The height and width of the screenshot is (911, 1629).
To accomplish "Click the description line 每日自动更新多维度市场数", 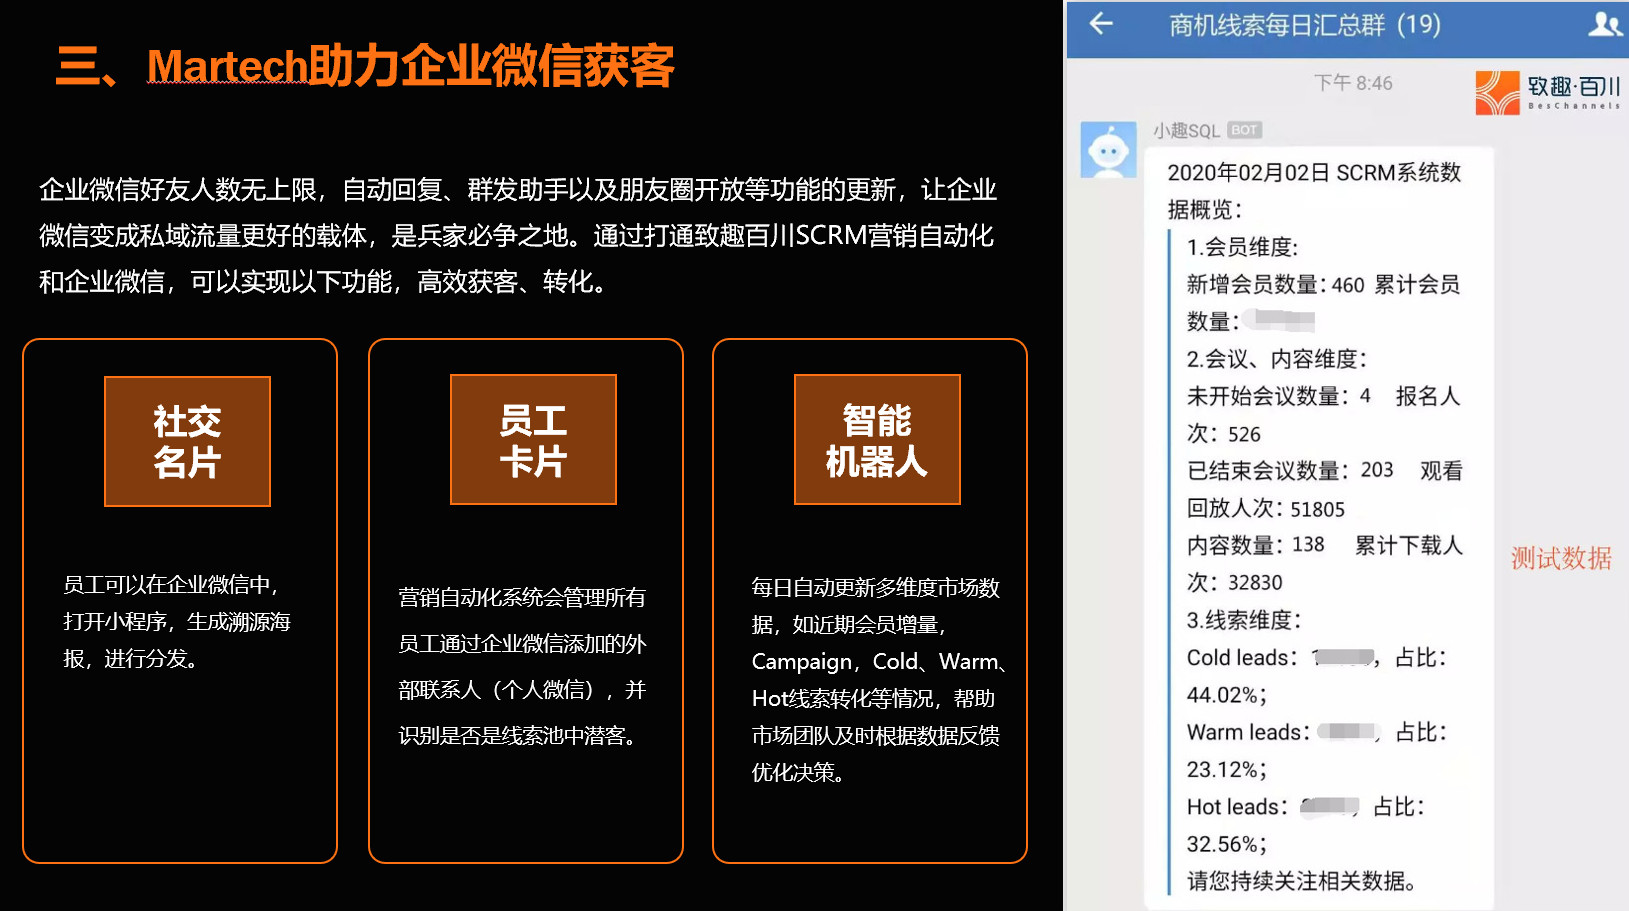I will (876, 588).
